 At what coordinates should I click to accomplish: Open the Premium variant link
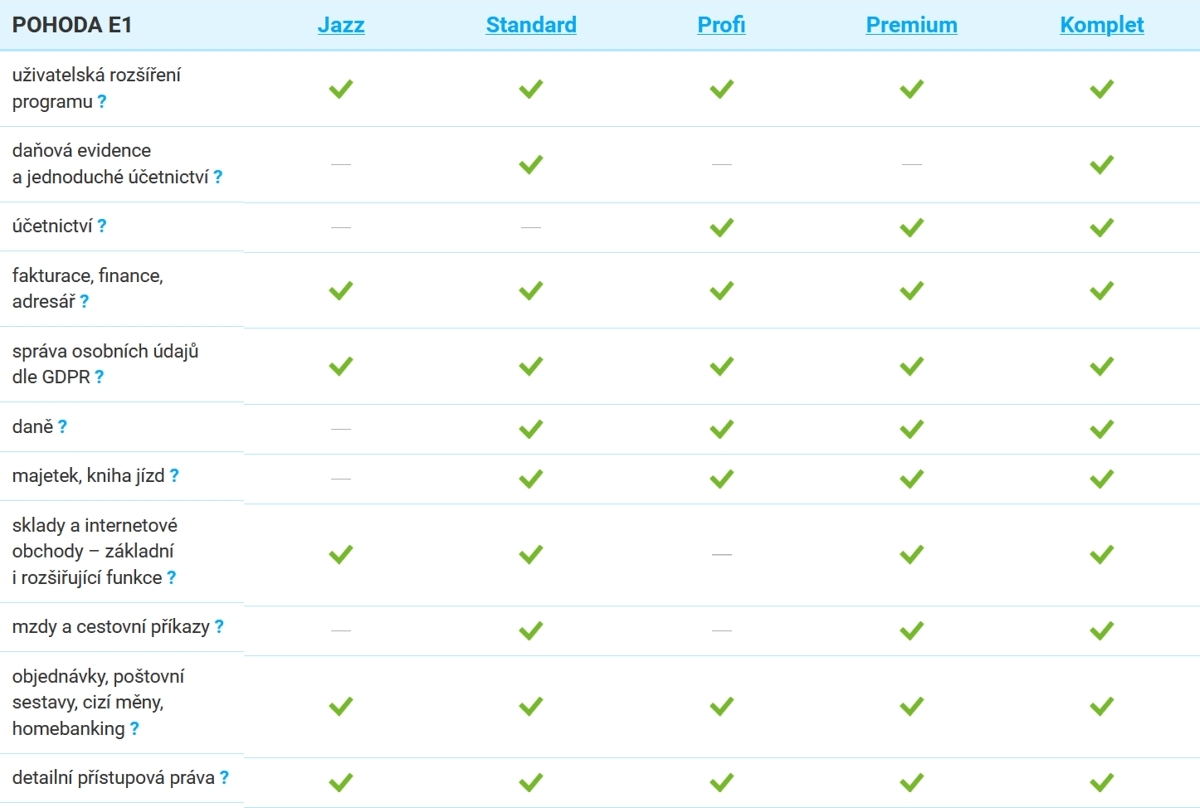(911, 26)
